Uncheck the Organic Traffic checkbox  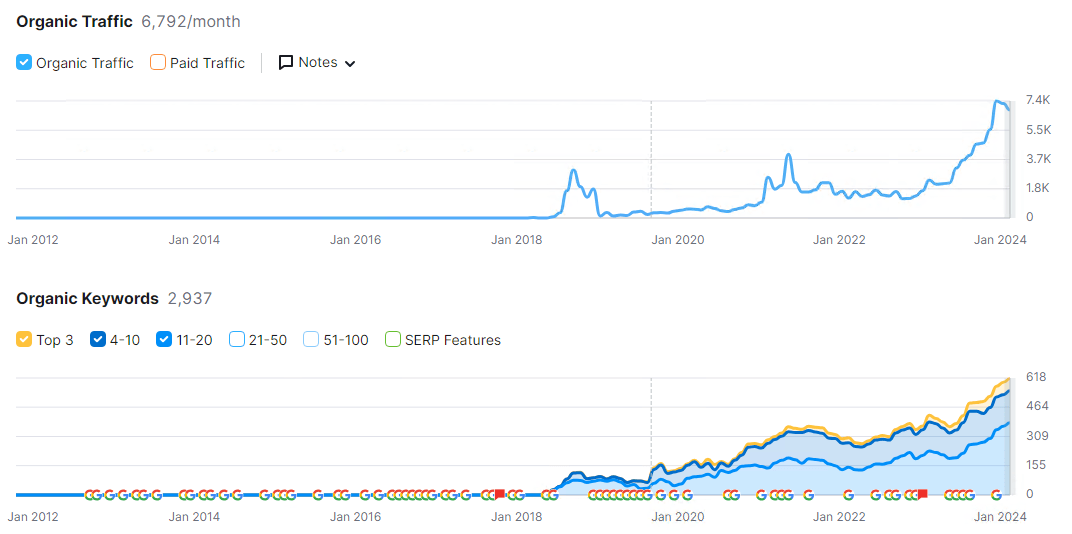[x=25, y=62]
